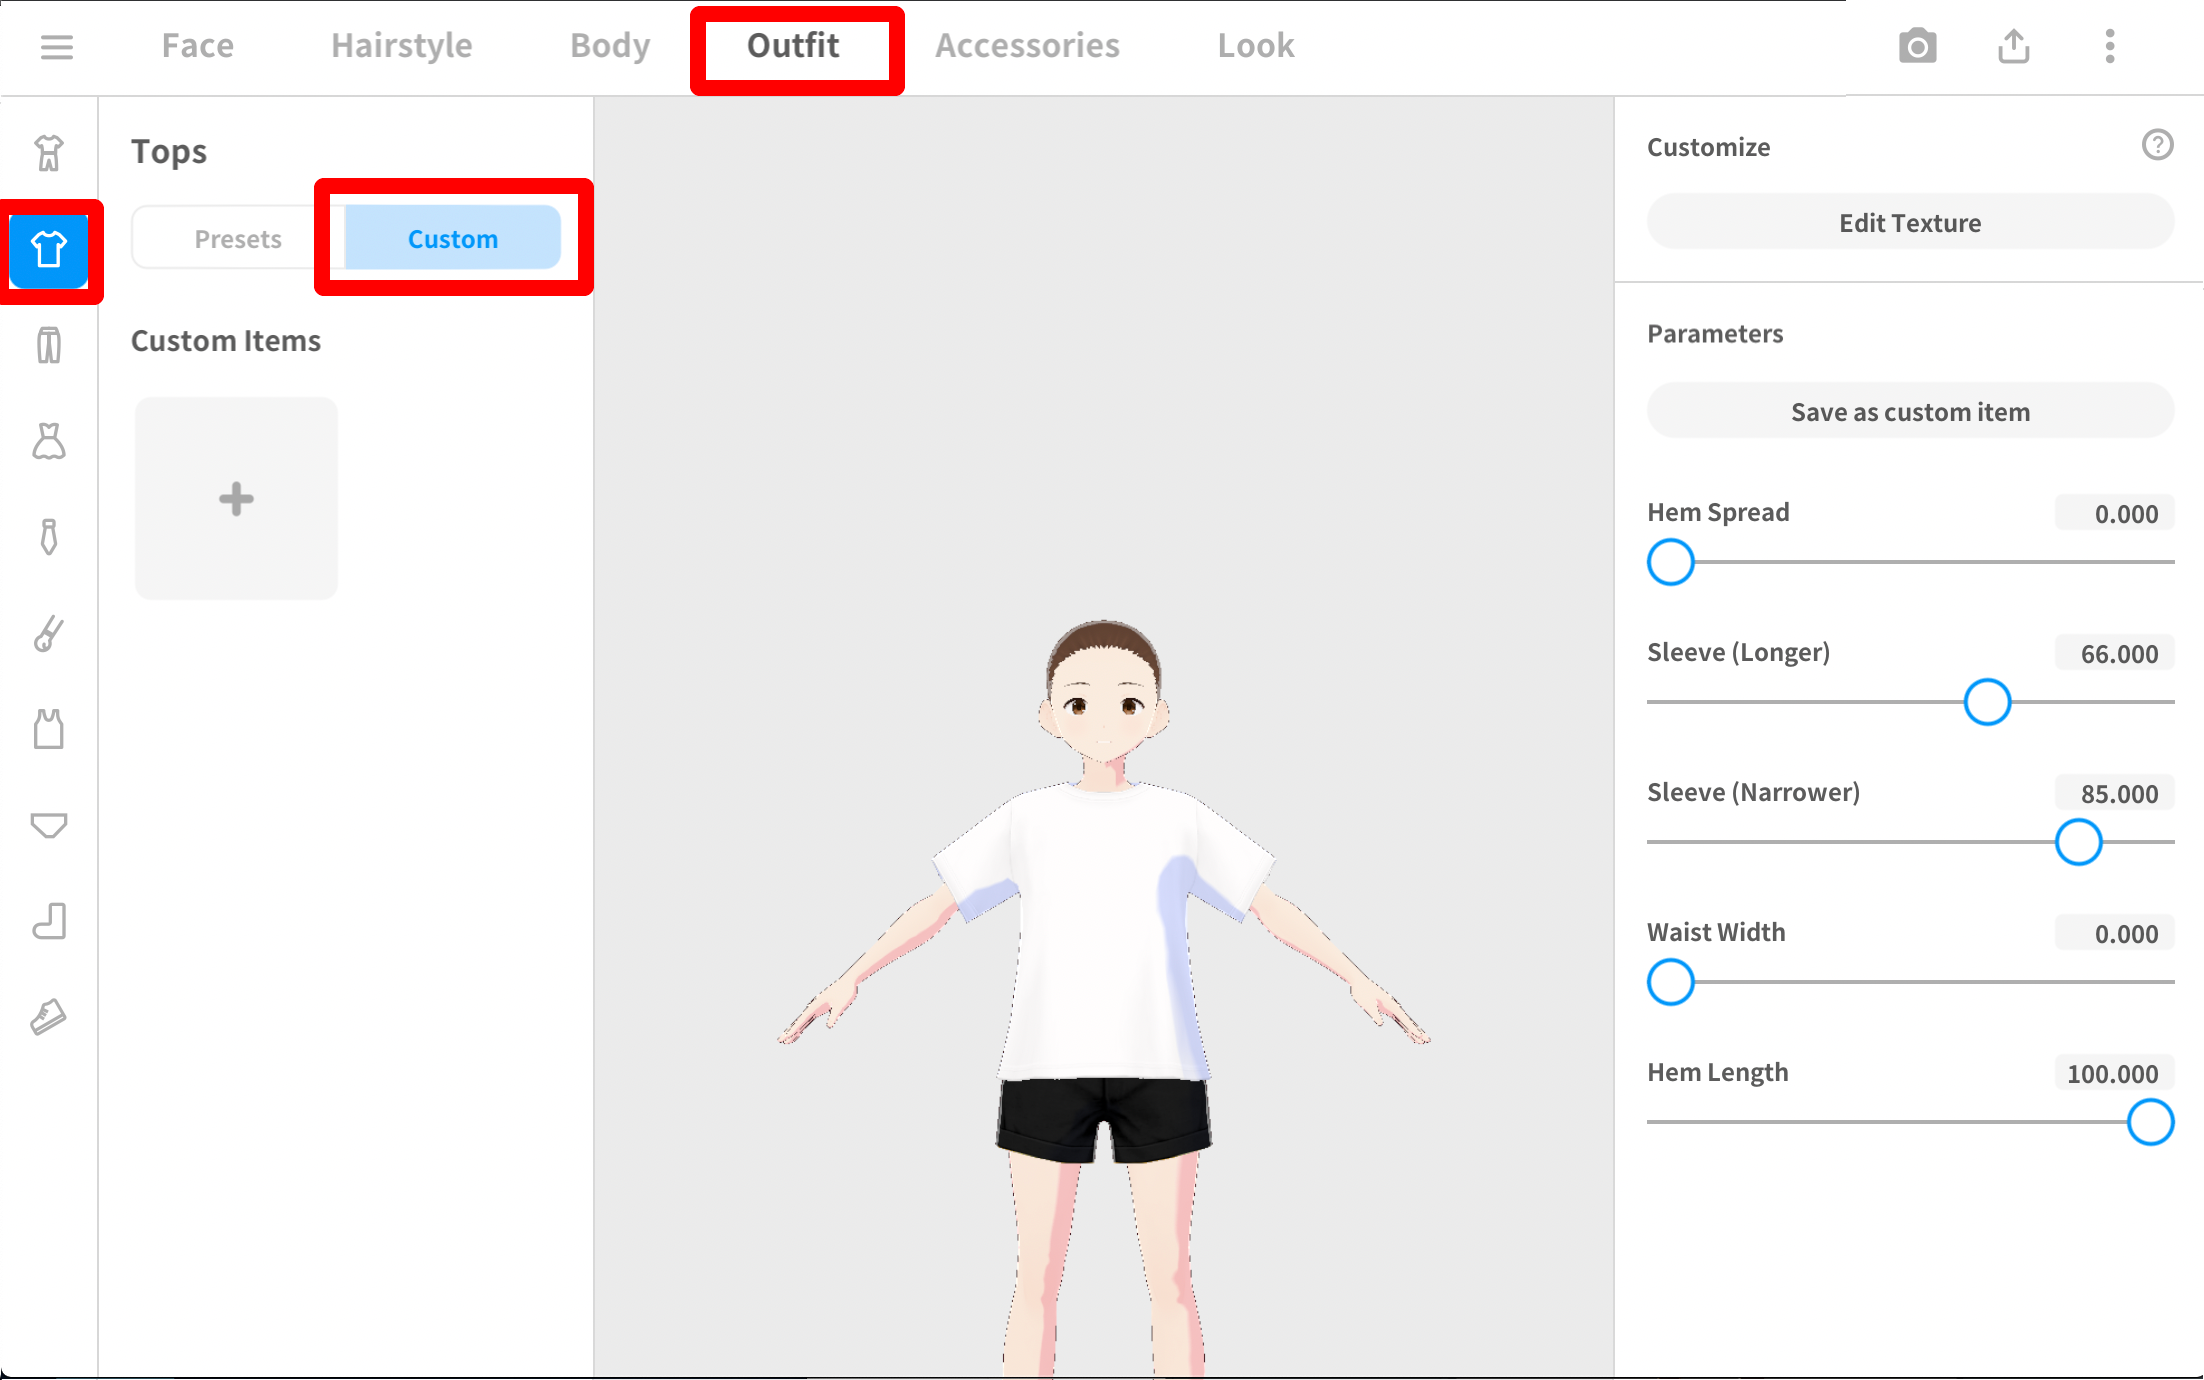The height and width of the screenshot is (1380, 2204).
Task: Select the necktie category icon
Action: [49, 537]
